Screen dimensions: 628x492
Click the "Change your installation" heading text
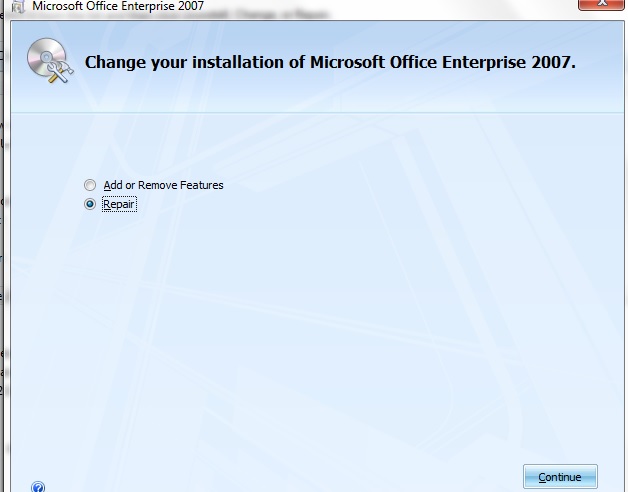tap(330, 62)
